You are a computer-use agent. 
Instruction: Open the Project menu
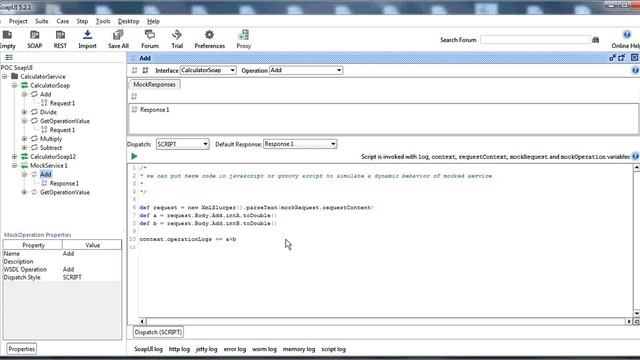coord(18,21)
